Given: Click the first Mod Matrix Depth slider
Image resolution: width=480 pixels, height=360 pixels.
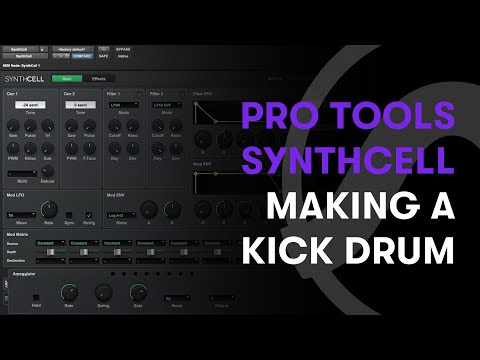Looking at the screenshot, I should [51, 252].
